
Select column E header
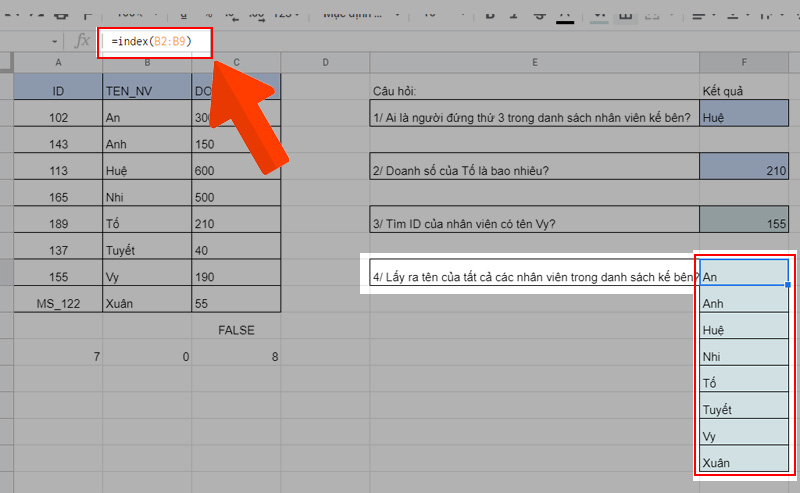click(x=535, y=63)
